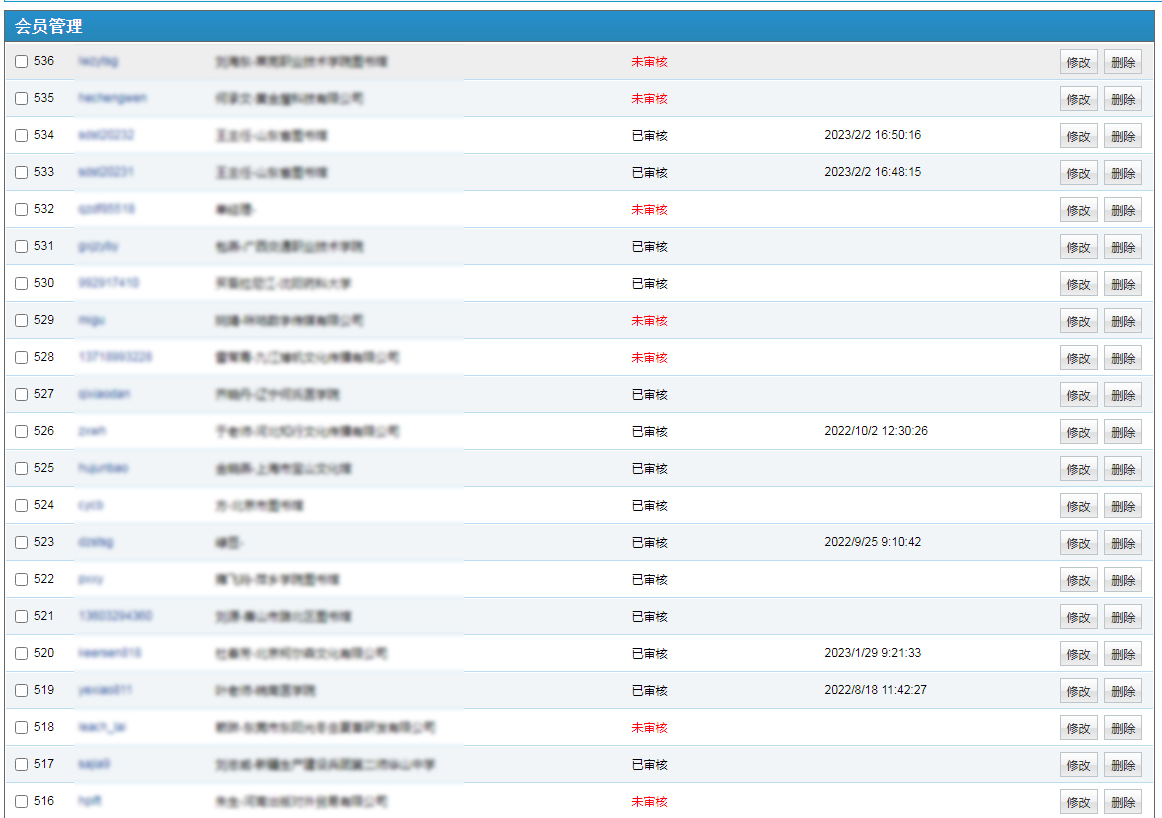The height and width of the screenshot is (818, 1162).
Task: Click 修改 button for member 535
Action: [1078, 99]
